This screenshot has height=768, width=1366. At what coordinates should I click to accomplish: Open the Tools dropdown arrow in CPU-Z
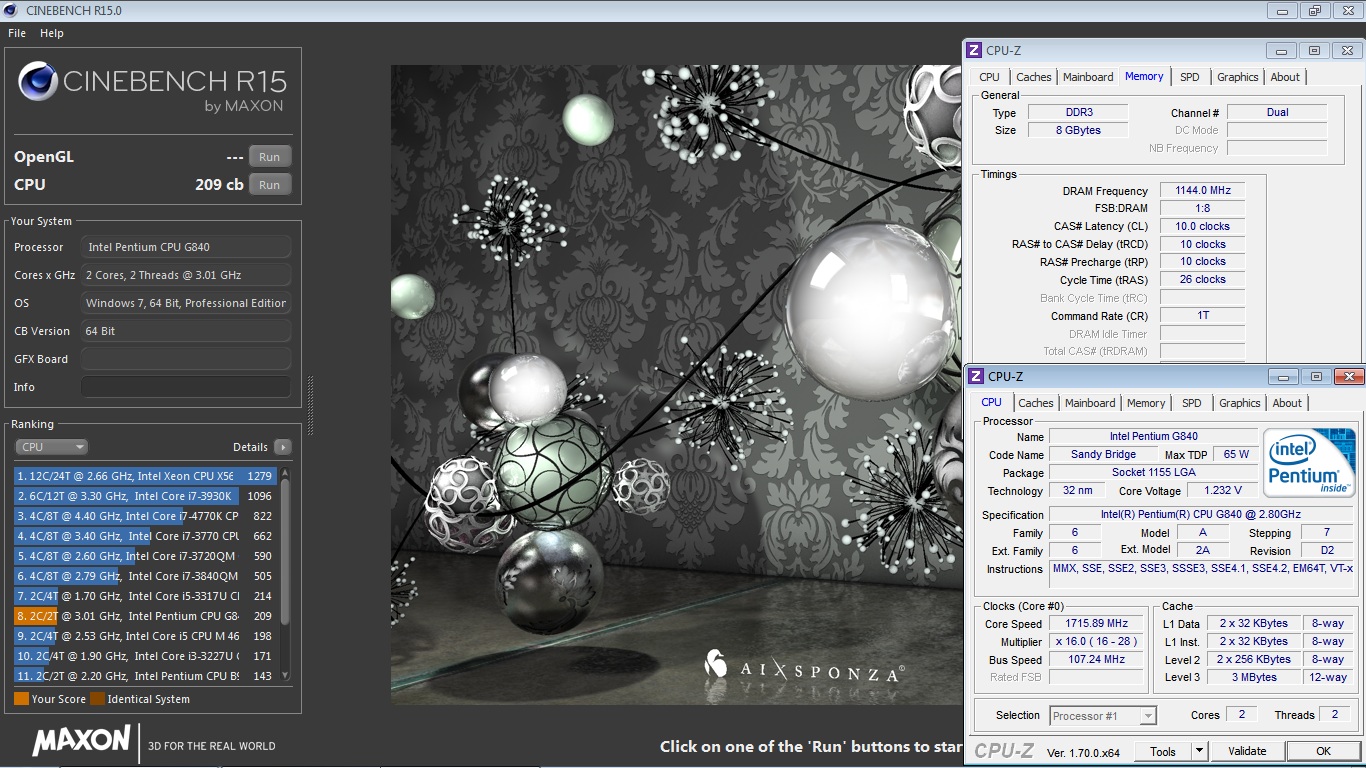pyautogui.click(x=1199, y=751)
